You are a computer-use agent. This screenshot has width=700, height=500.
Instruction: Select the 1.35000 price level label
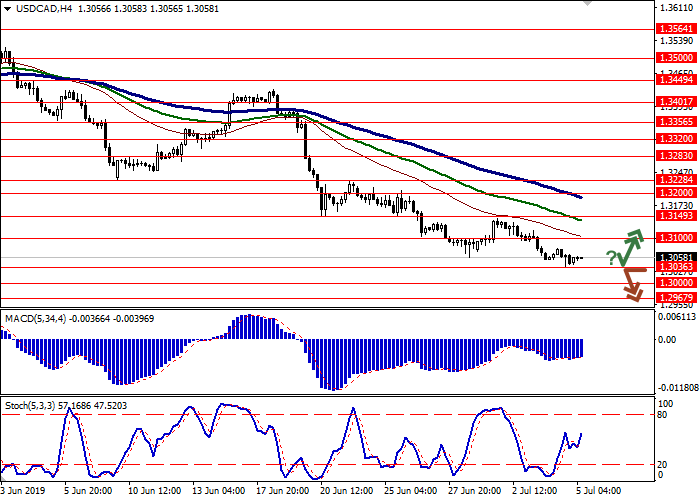pyautogui.click(x=671, y=59)
